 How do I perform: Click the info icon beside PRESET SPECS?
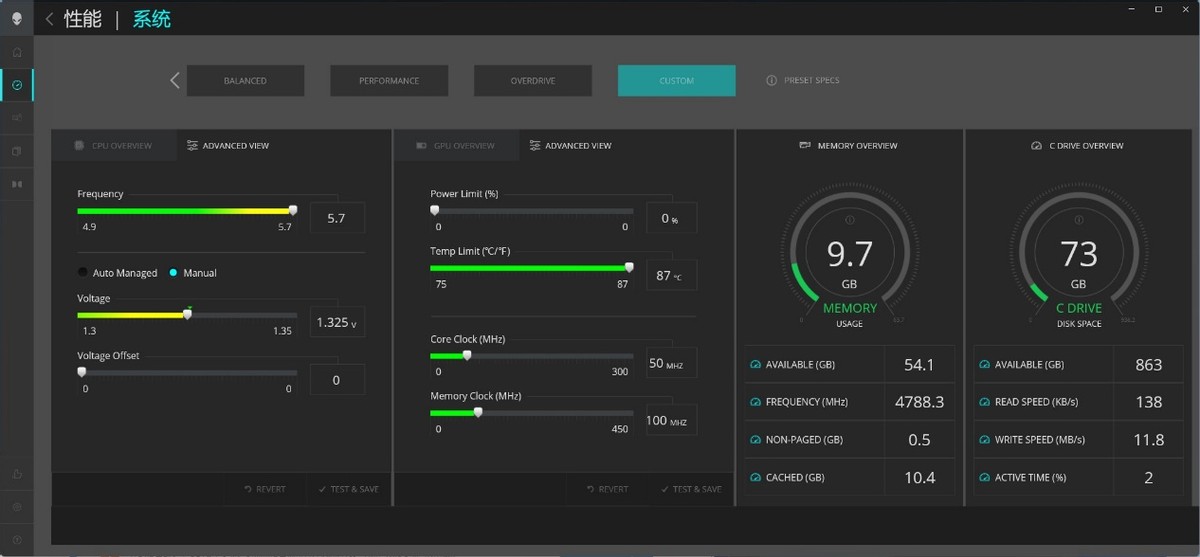(x=771, y=80)
